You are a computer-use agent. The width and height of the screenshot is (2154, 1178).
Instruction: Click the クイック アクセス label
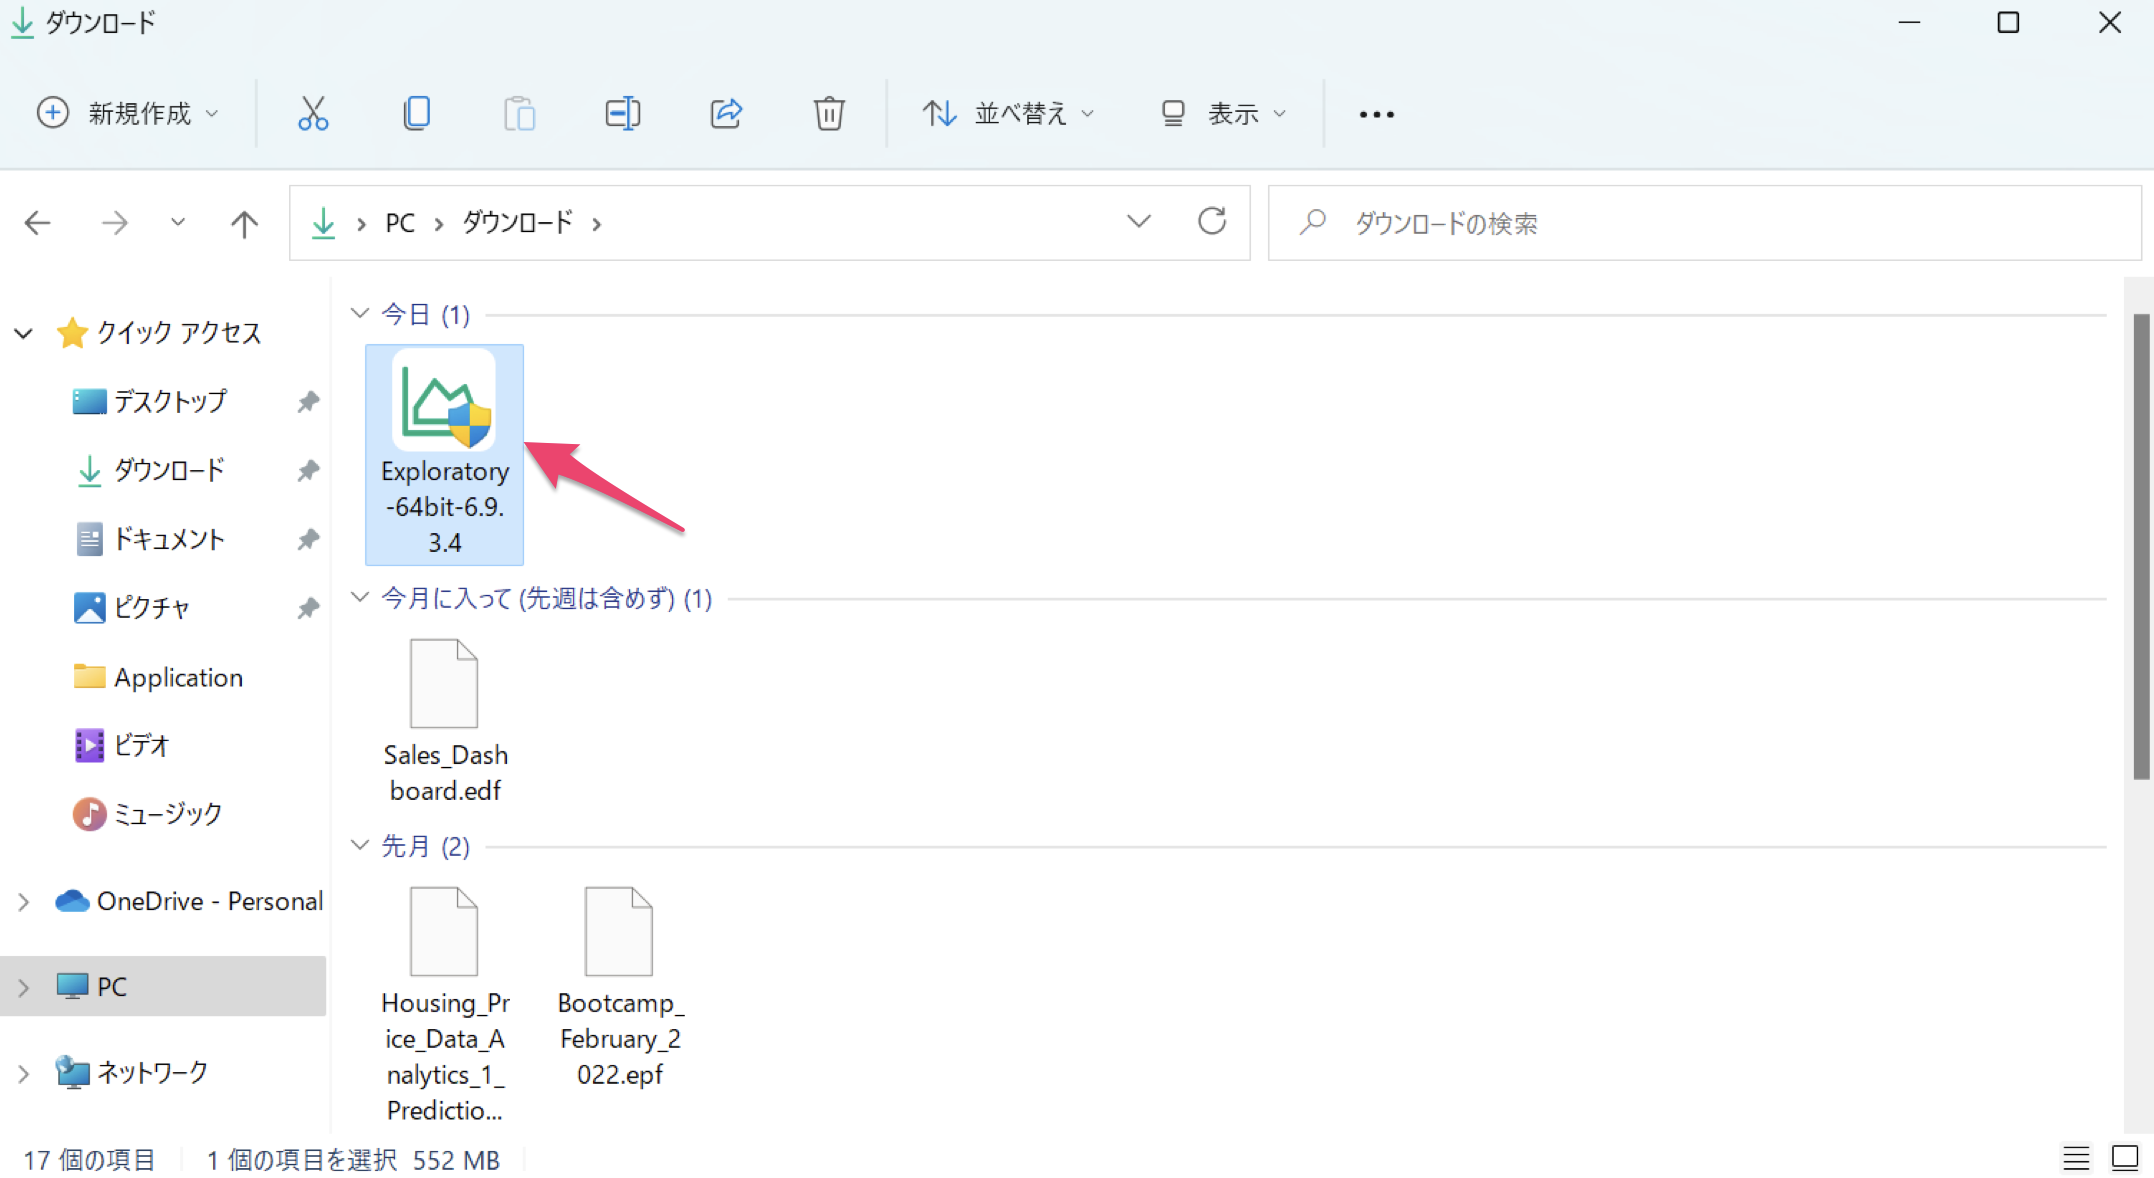tap(179, 333)
